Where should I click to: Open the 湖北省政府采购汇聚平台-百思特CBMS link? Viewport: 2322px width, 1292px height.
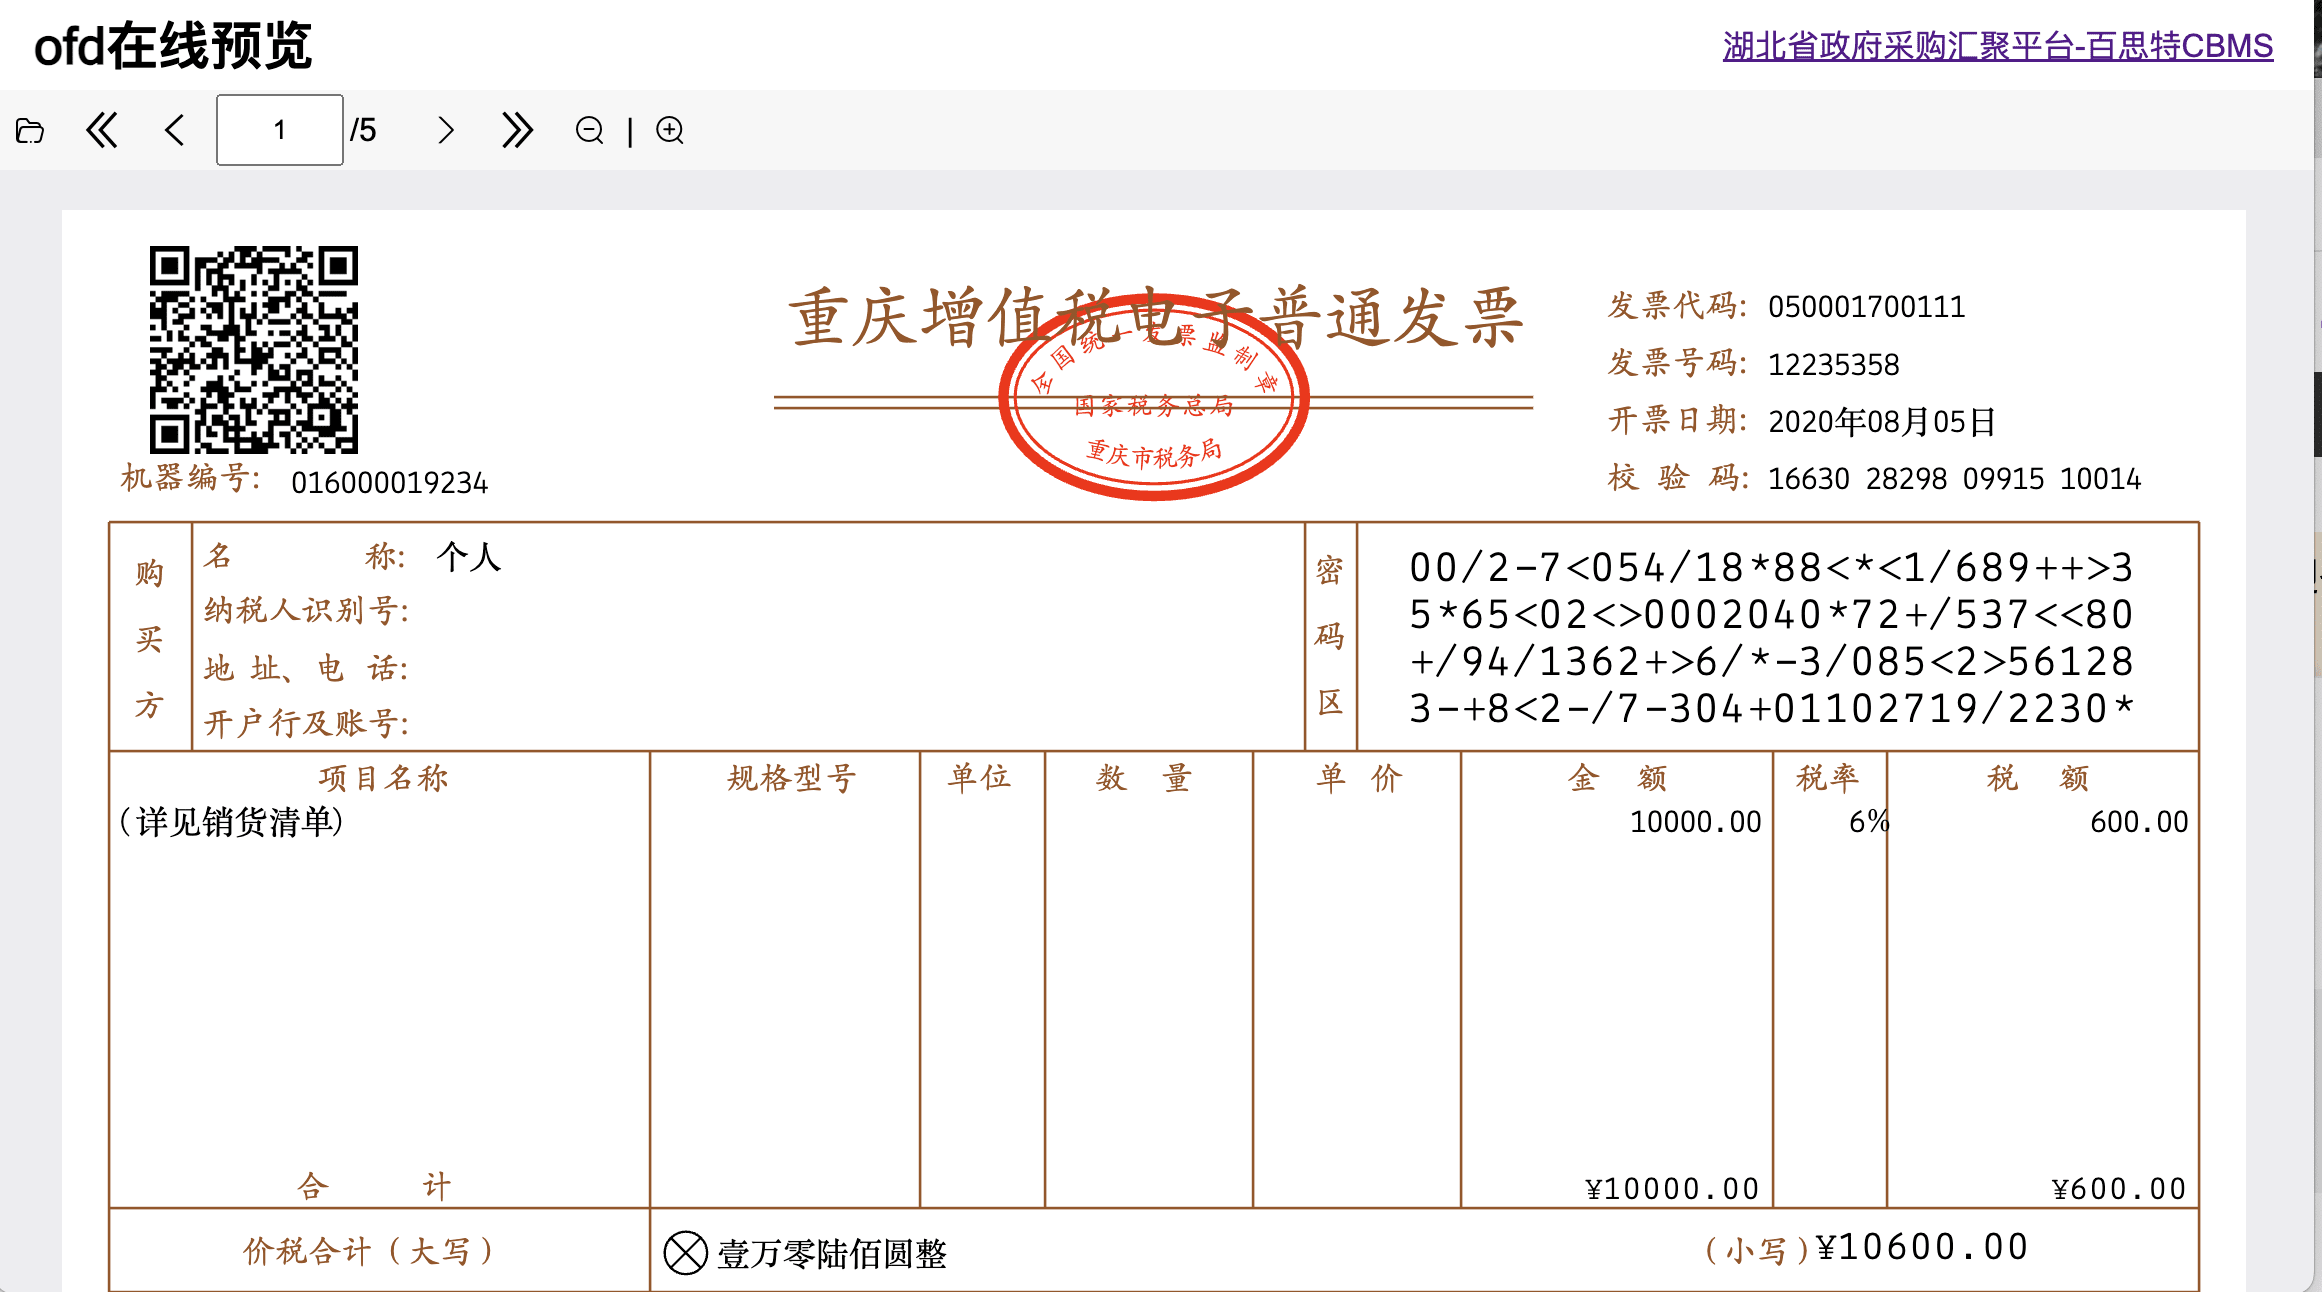coord(1996,45)
